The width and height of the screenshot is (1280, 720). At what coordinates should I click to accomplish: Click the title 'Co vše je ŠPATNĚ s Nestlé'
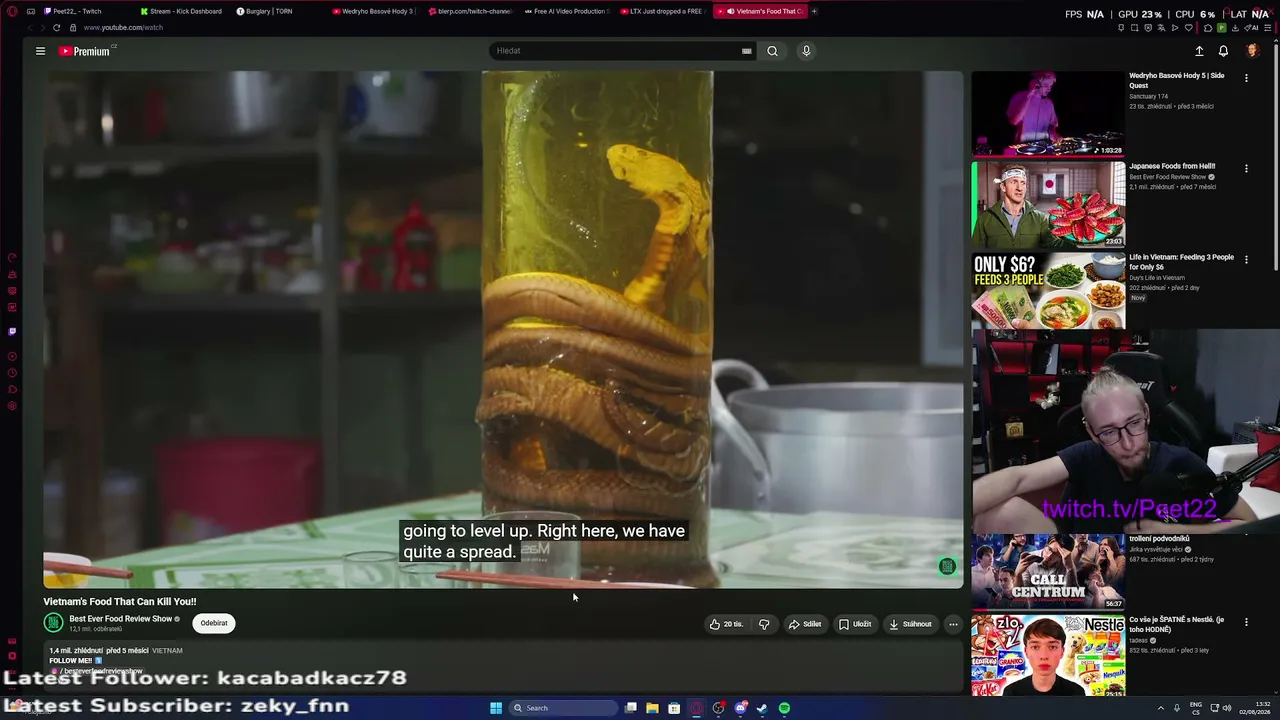pos(1179,625)
